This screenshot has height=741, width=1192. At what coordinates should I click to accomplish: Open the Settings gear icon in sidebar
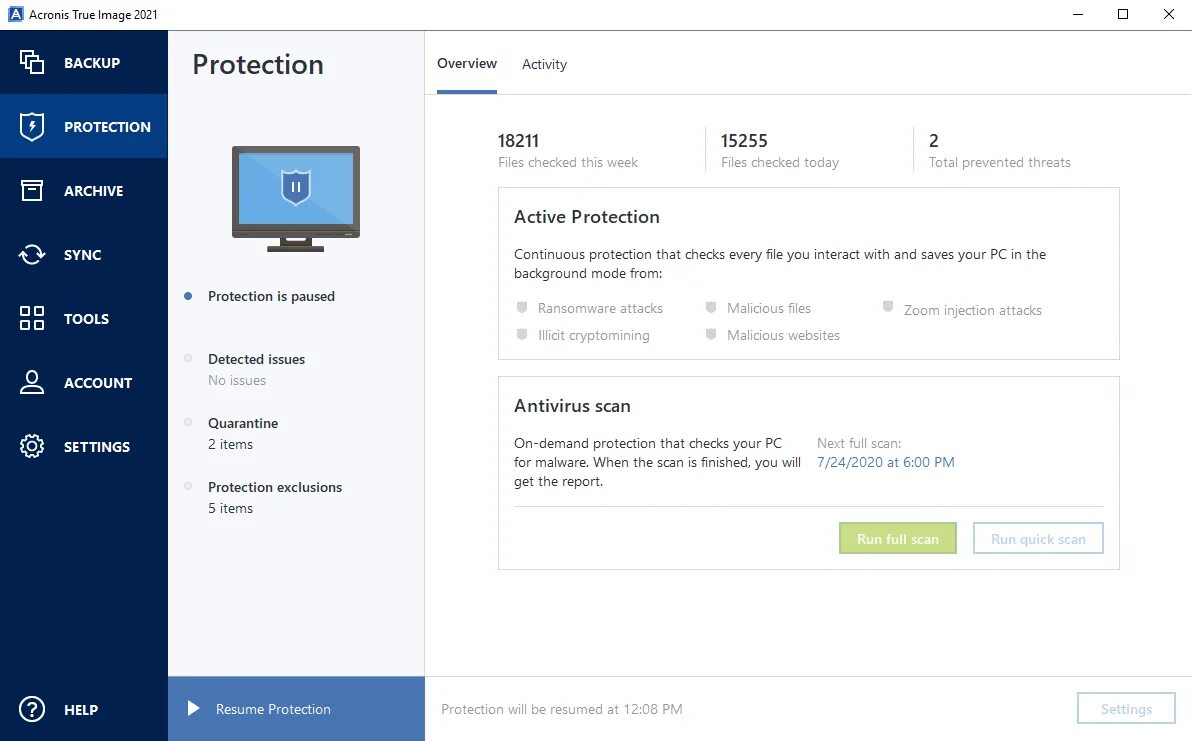(x=32, y=446)
